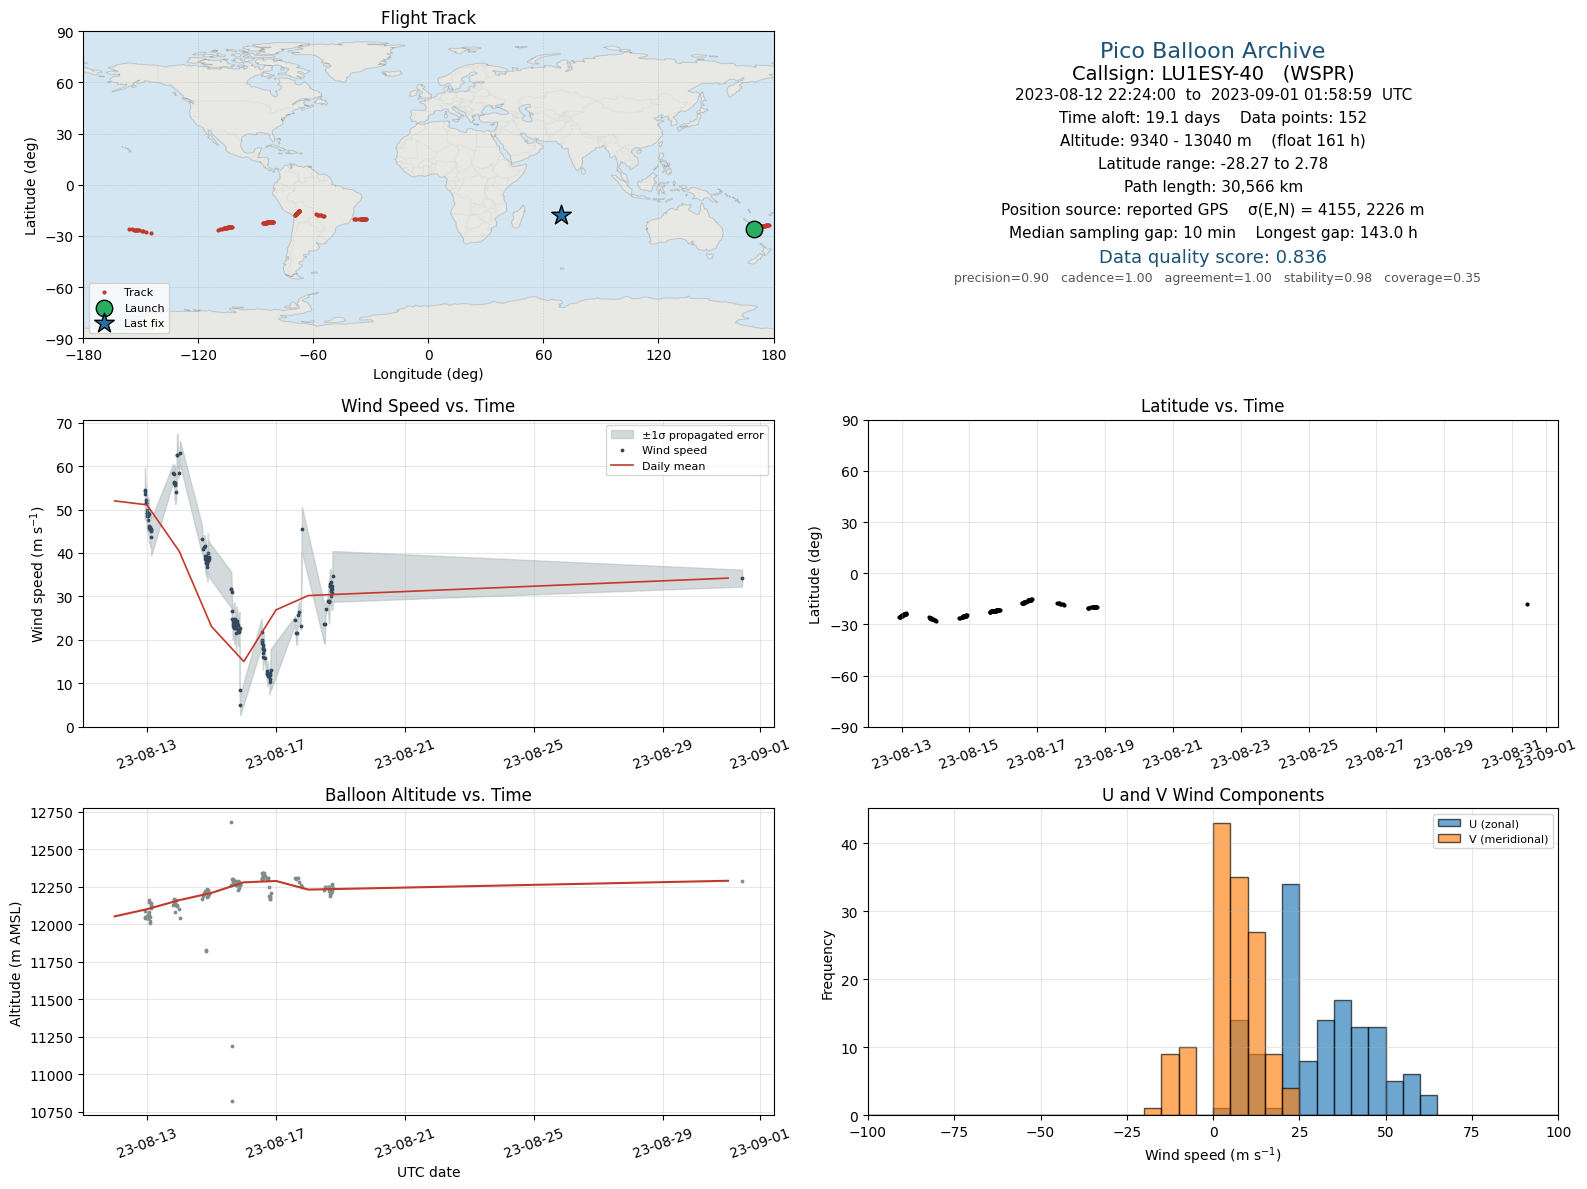
Task: Click the Longitude (deg) axis label
Action: (428, 374)
